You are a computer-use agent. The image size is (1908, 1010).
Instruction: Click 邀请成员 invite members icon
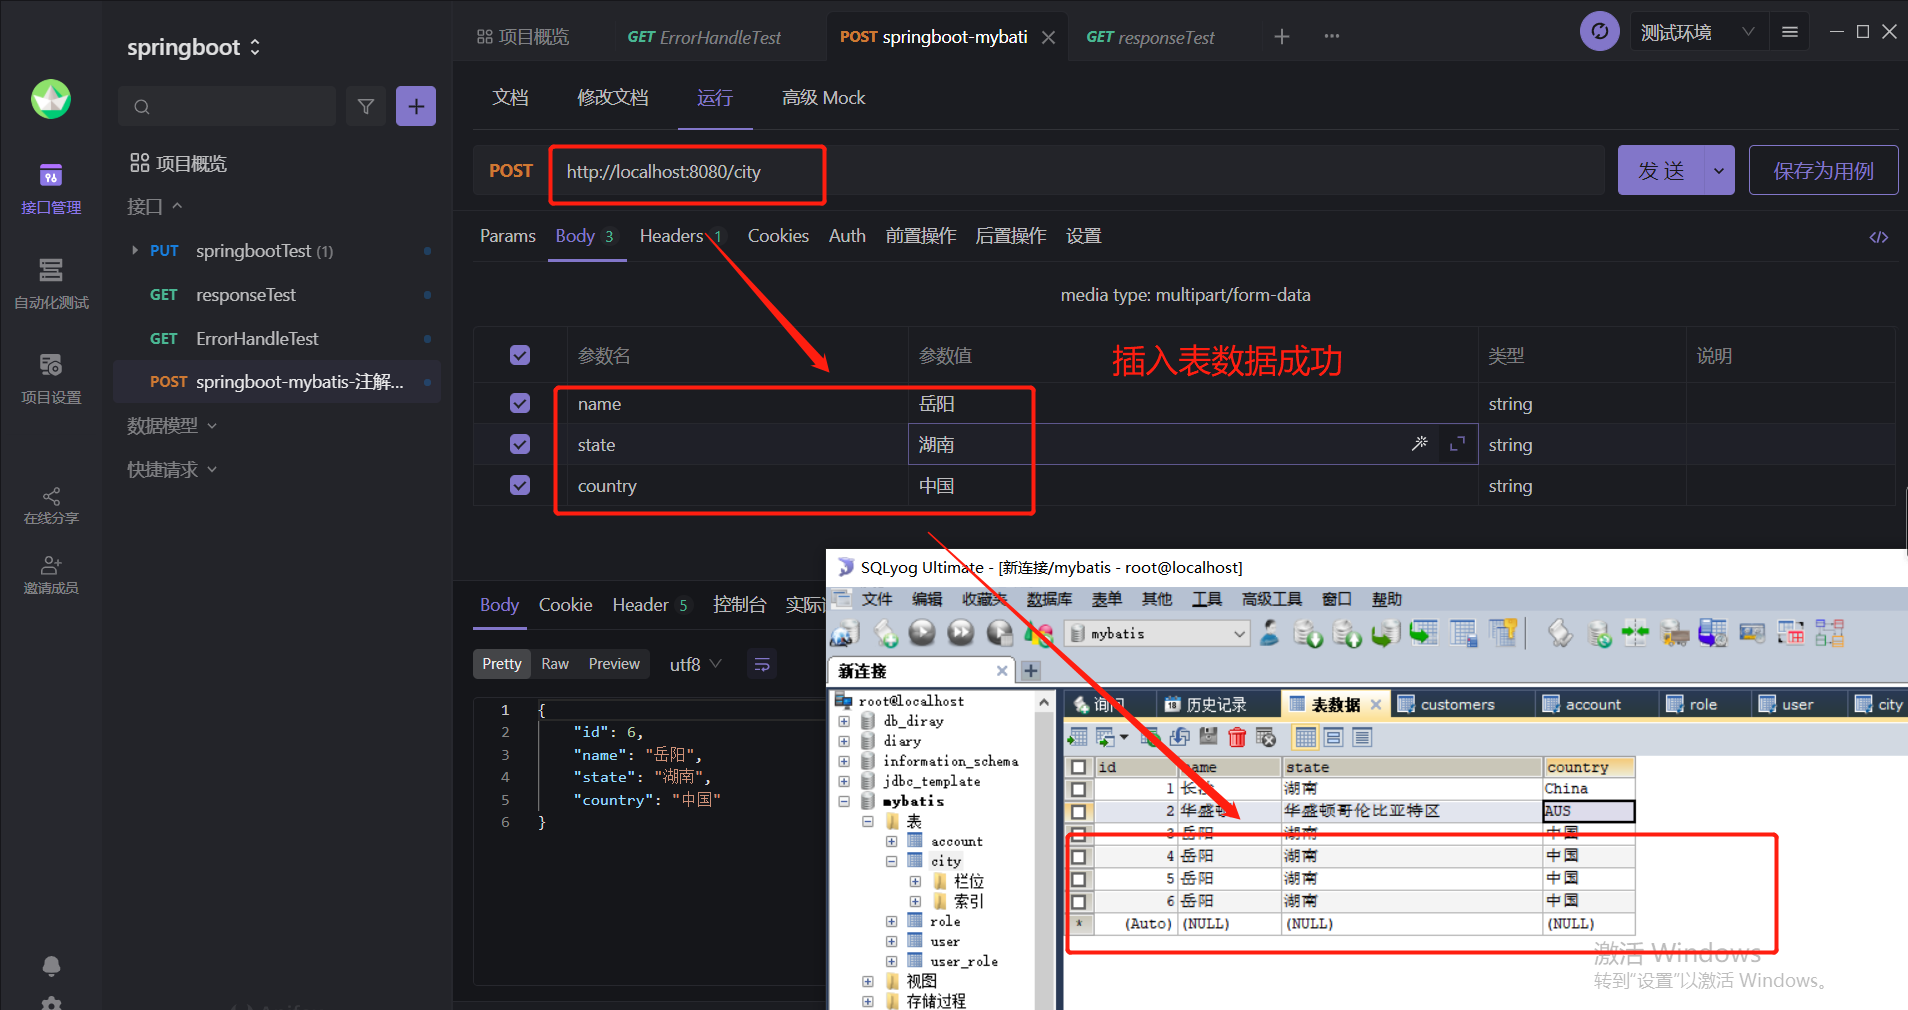tap(51, 575)
